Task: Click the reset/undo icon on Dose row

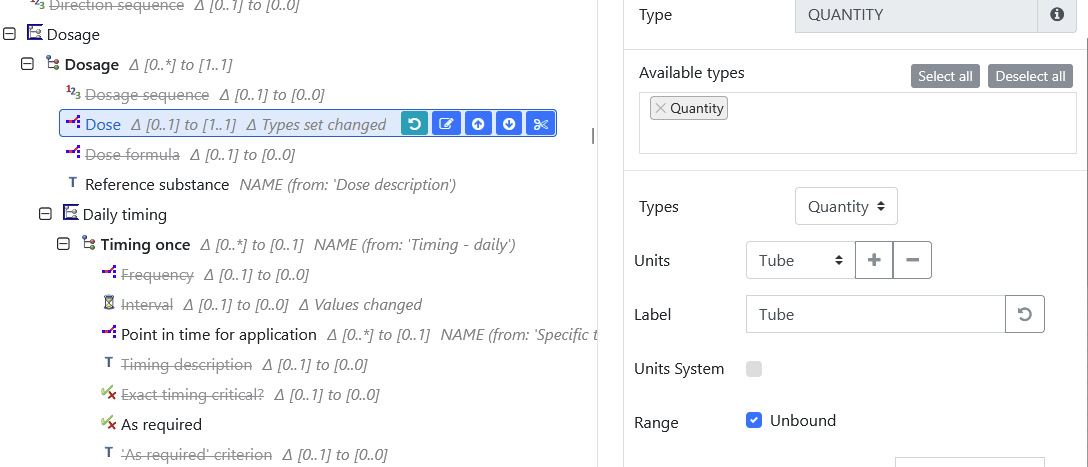Action: 415,124
